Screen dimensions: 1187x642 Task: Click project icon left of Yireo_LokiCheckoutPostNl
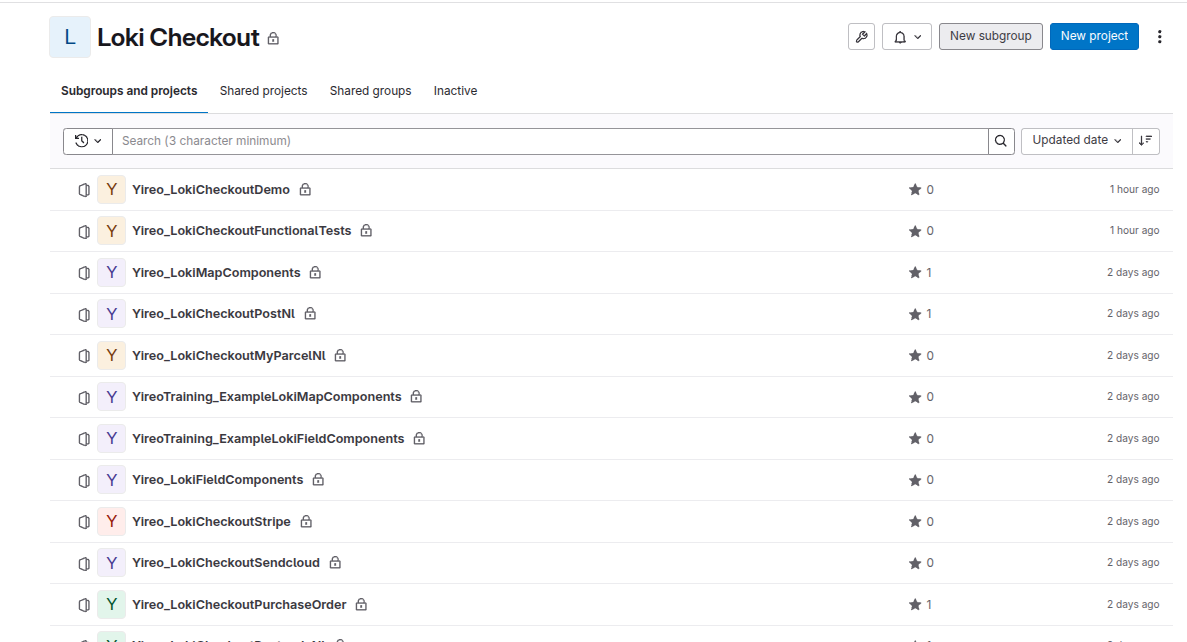(85, 314)
